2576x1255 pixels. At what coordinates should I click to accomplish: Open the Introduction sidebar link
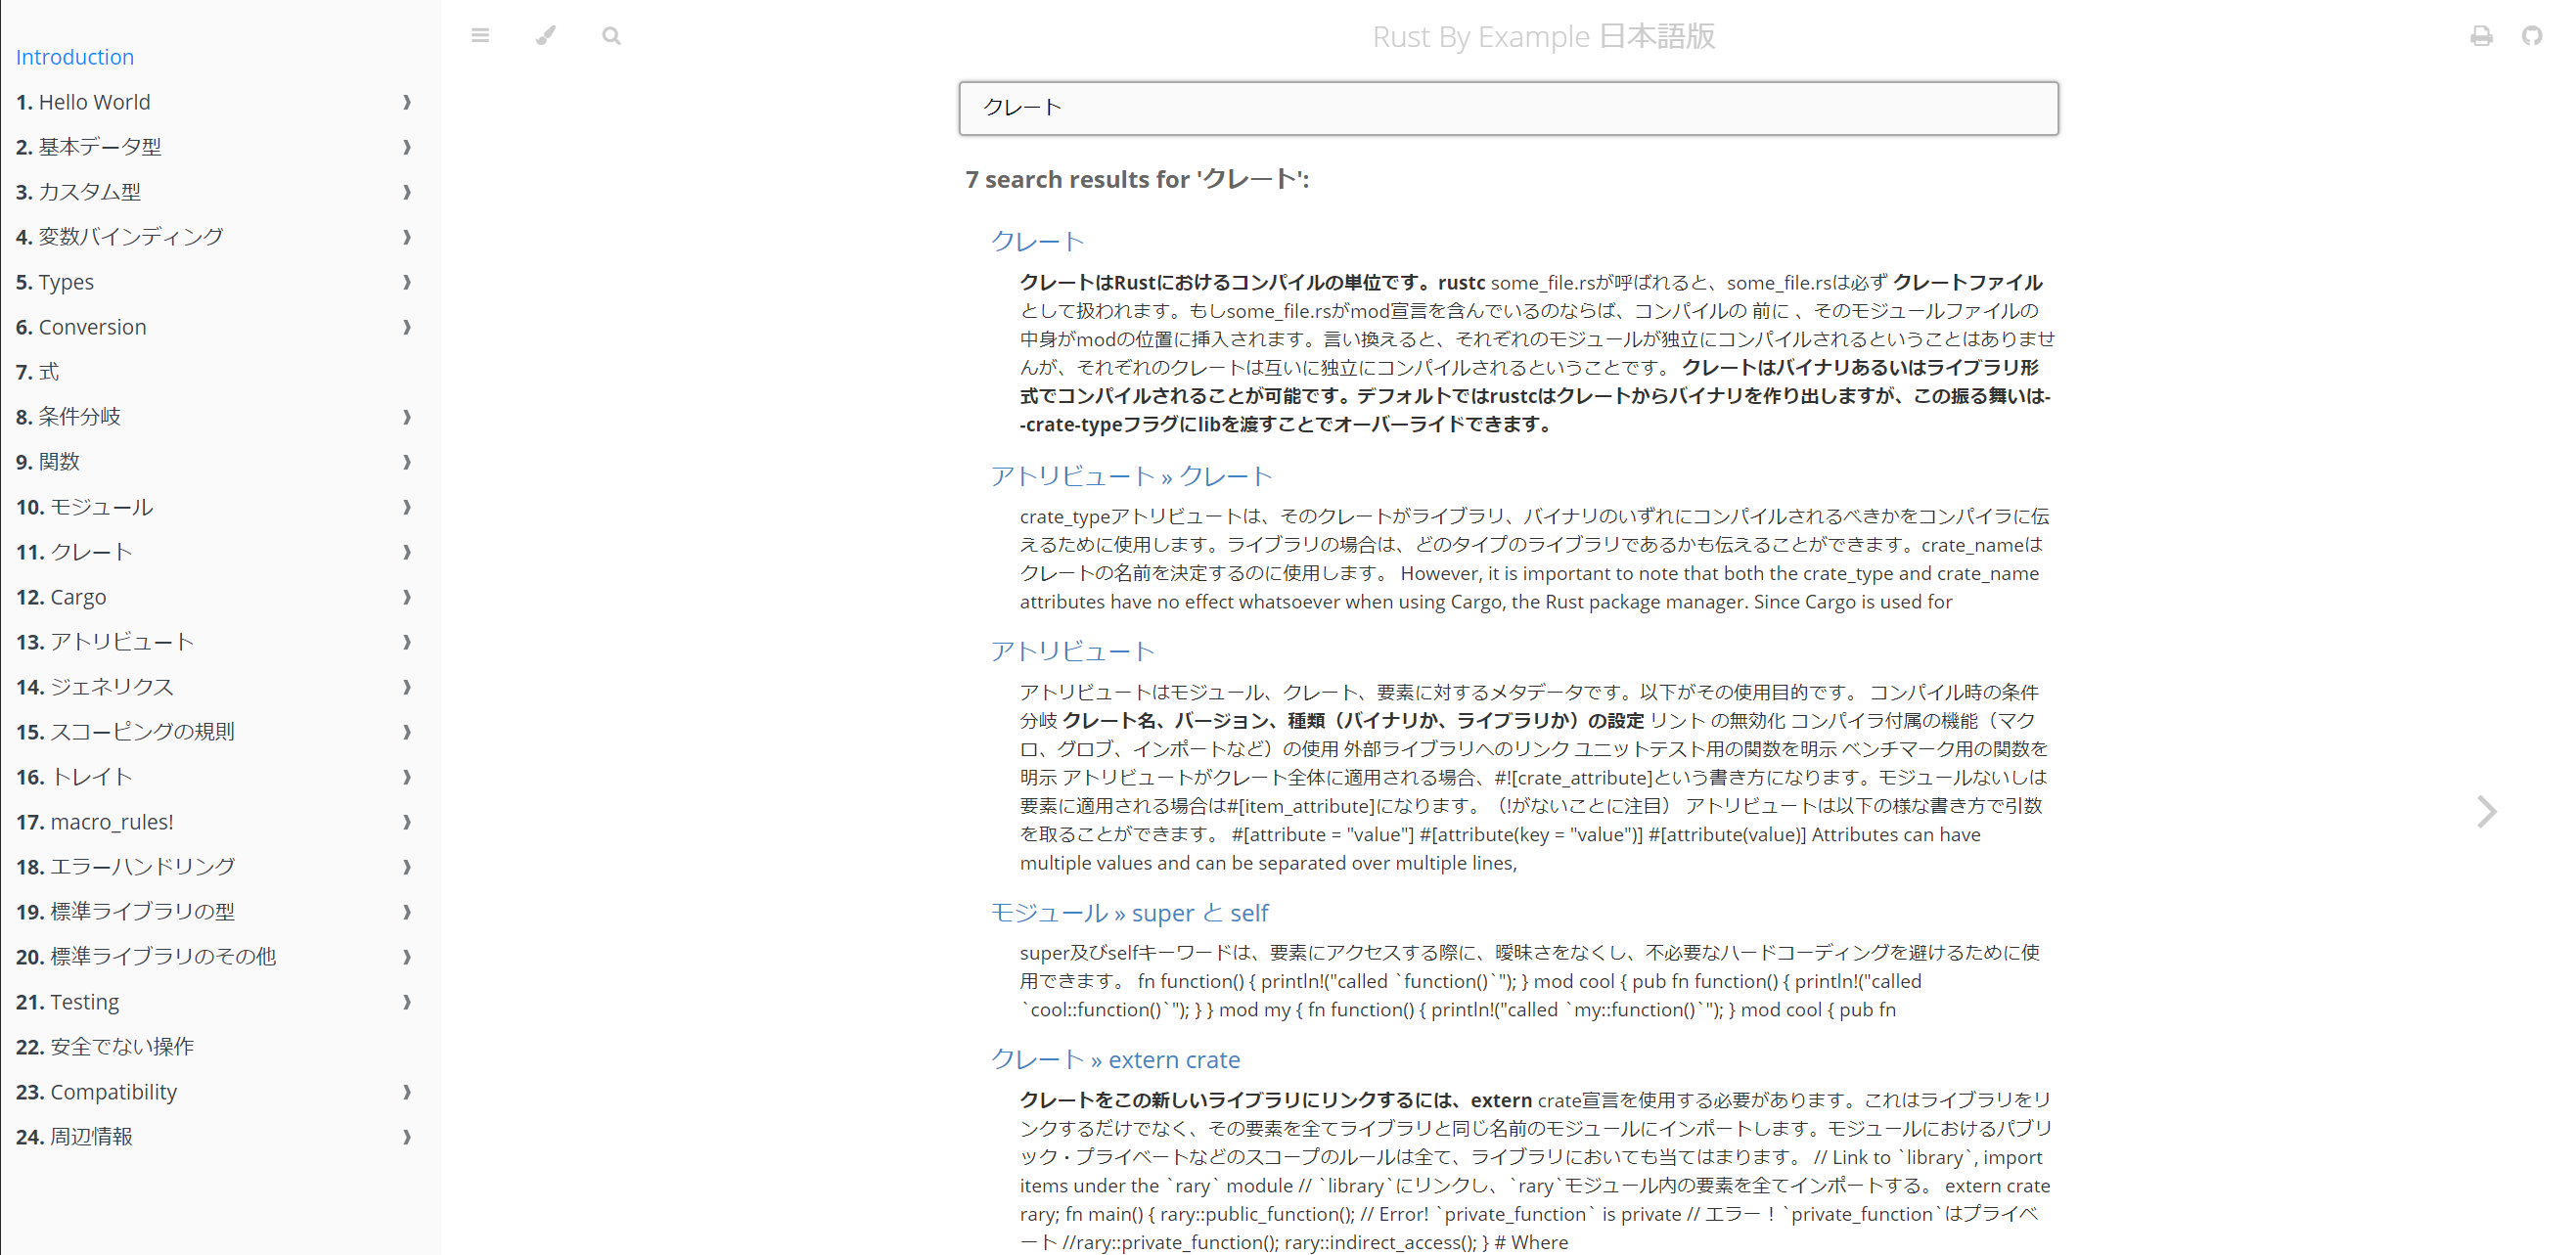click(75, 57)
